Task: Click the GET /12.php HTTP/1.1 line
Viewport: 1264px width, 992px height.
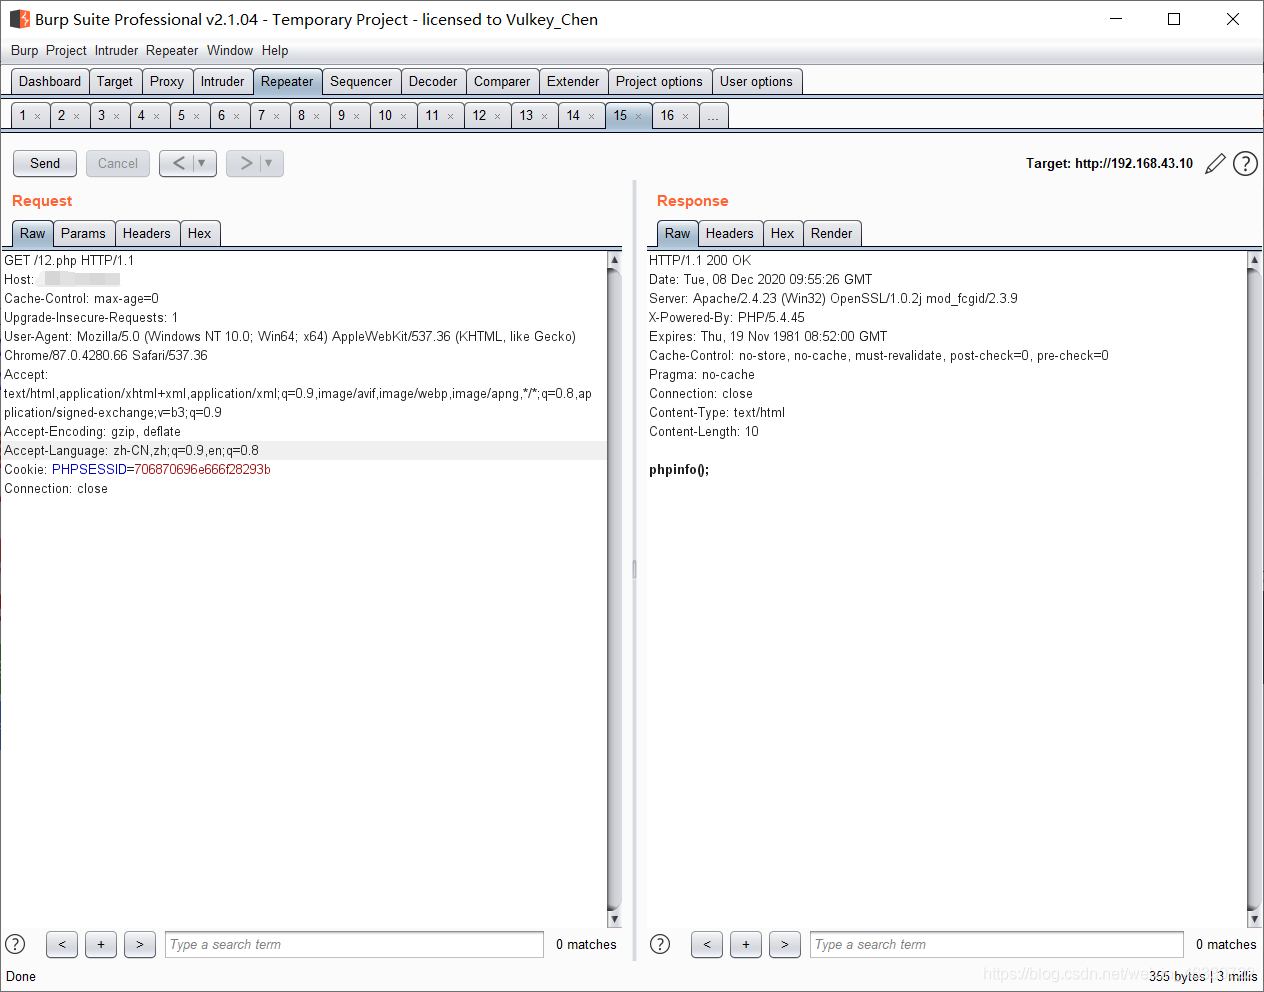Action: tap(69, 261)
